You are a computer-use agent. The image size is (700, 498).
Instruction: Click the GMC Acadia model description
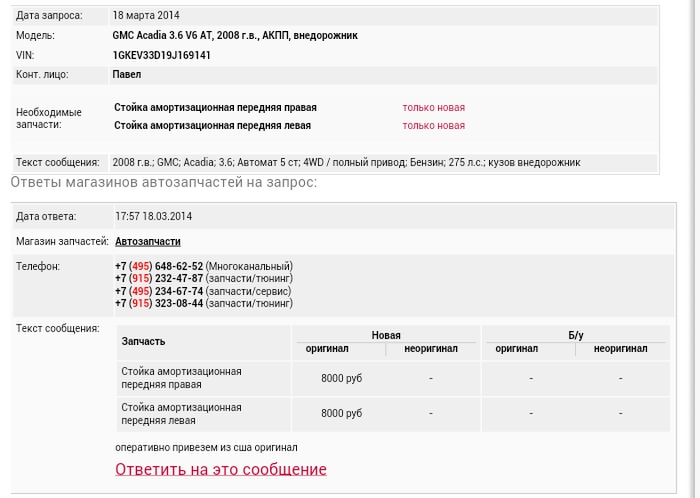coord(235,35)
